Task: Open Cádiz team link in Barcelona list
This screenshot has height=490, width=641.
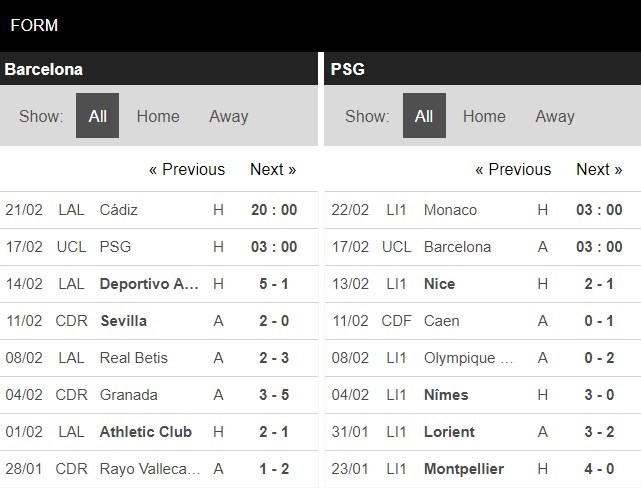Action: click(119, 210)
